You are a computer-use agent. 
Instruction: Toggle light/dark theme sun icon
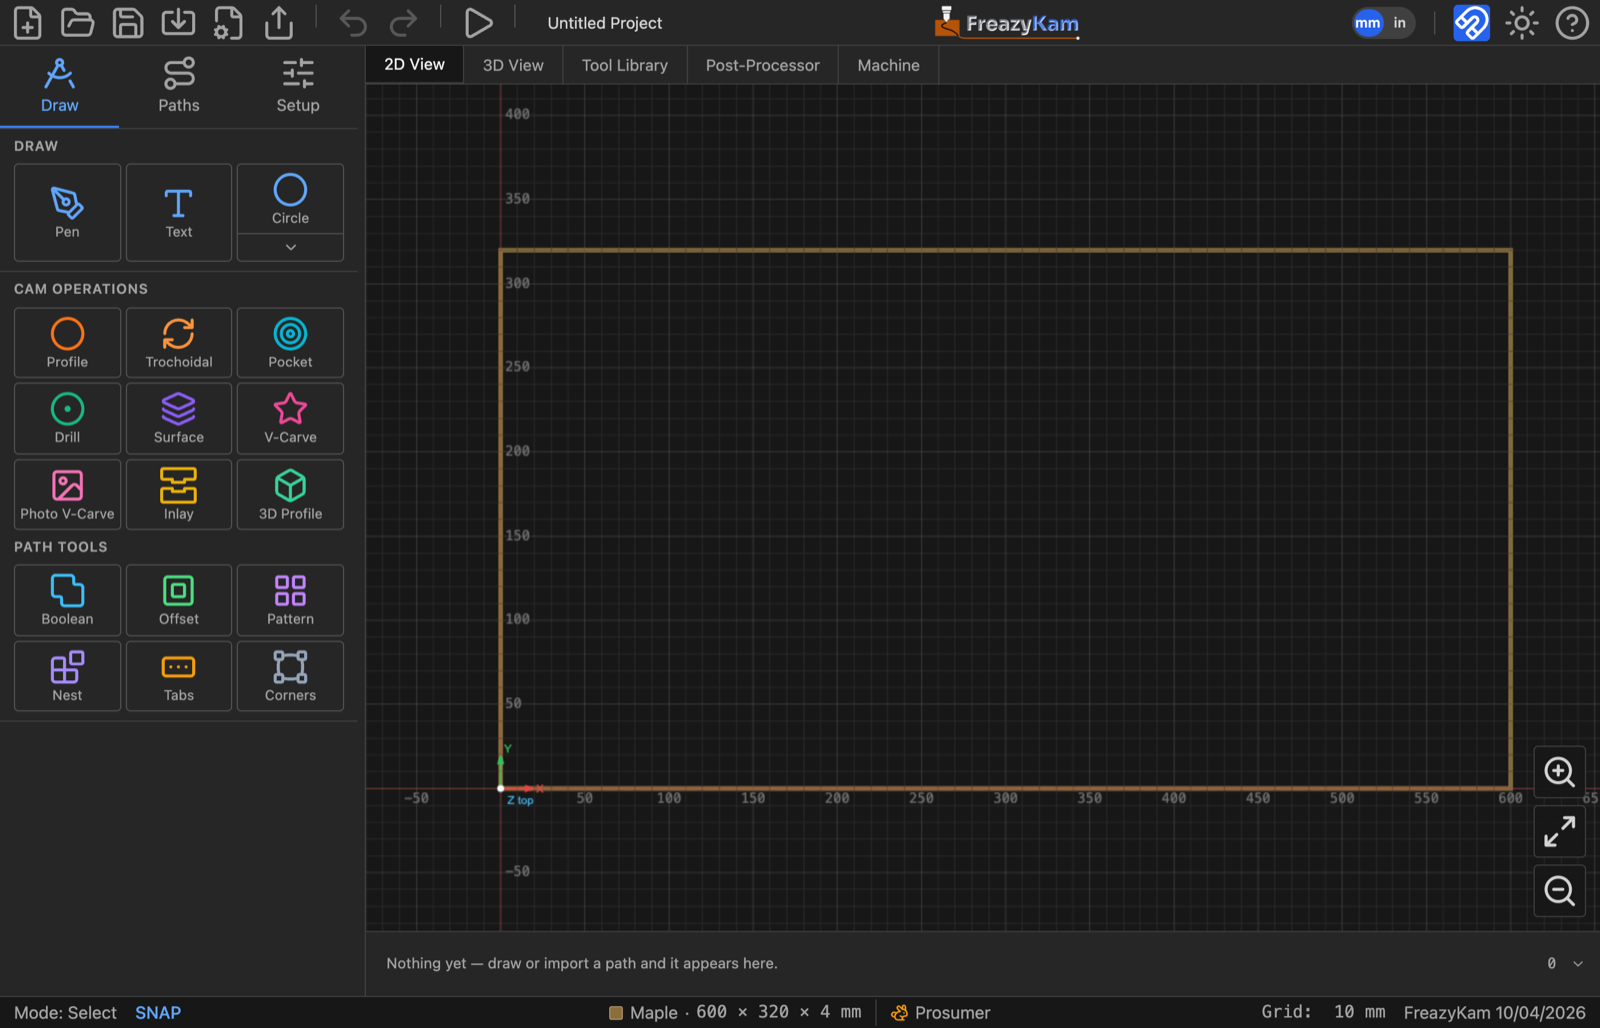point(1522,23)
